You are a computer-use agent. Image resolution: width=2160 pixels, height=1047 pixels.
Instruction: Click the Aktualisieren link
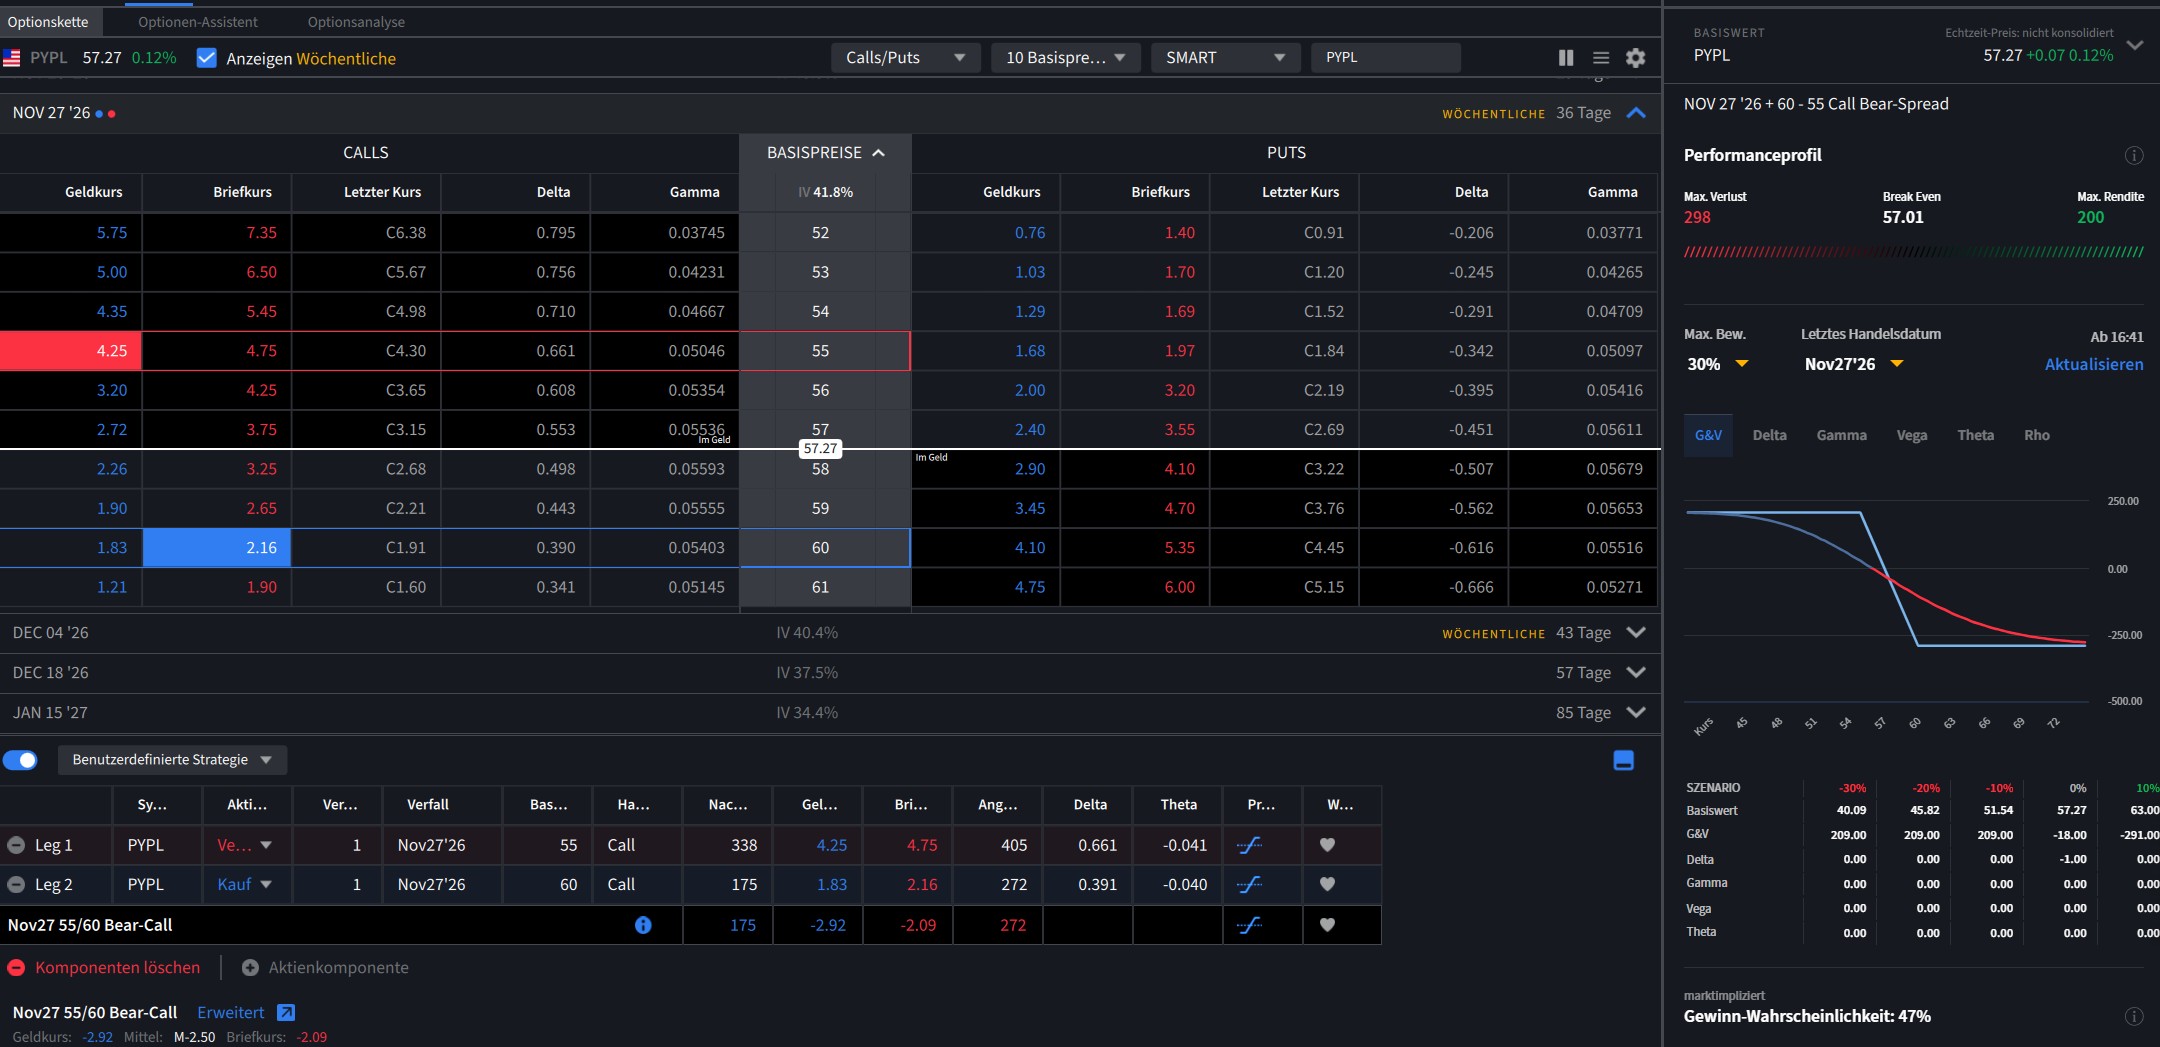[2094, 365]
